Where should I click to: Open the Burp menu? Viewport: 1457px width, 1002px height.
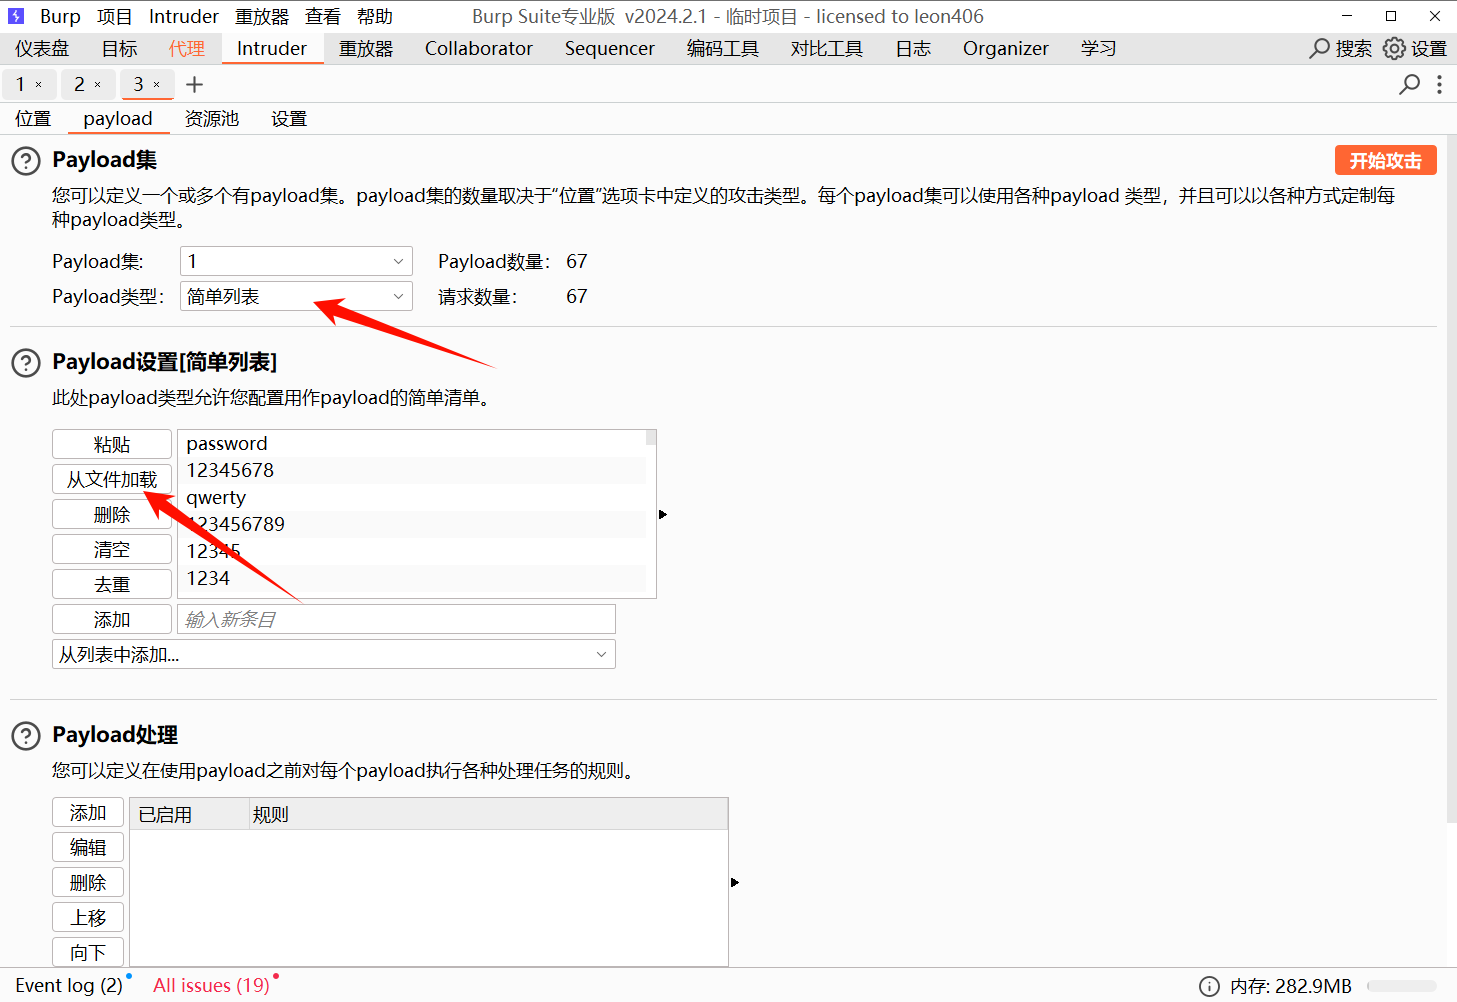(60, 16)
